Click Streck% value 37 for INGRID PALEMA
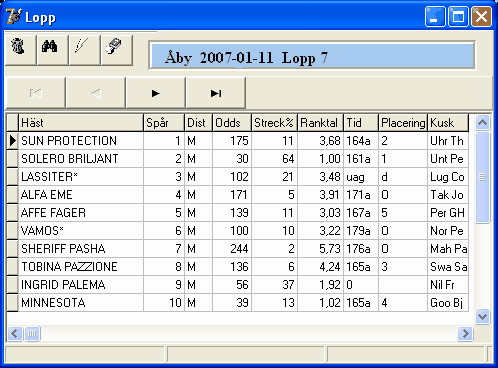 (274, 285)
